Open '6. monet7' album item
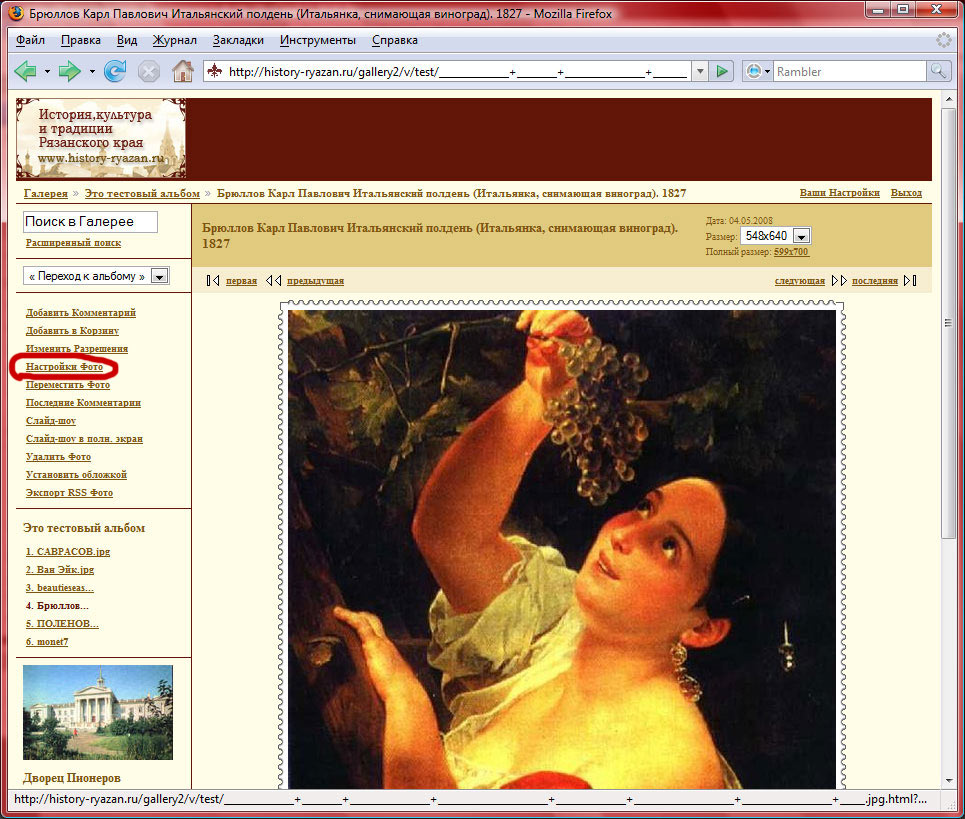The width and height of the screenshot is (965, 819). (47, 642)
